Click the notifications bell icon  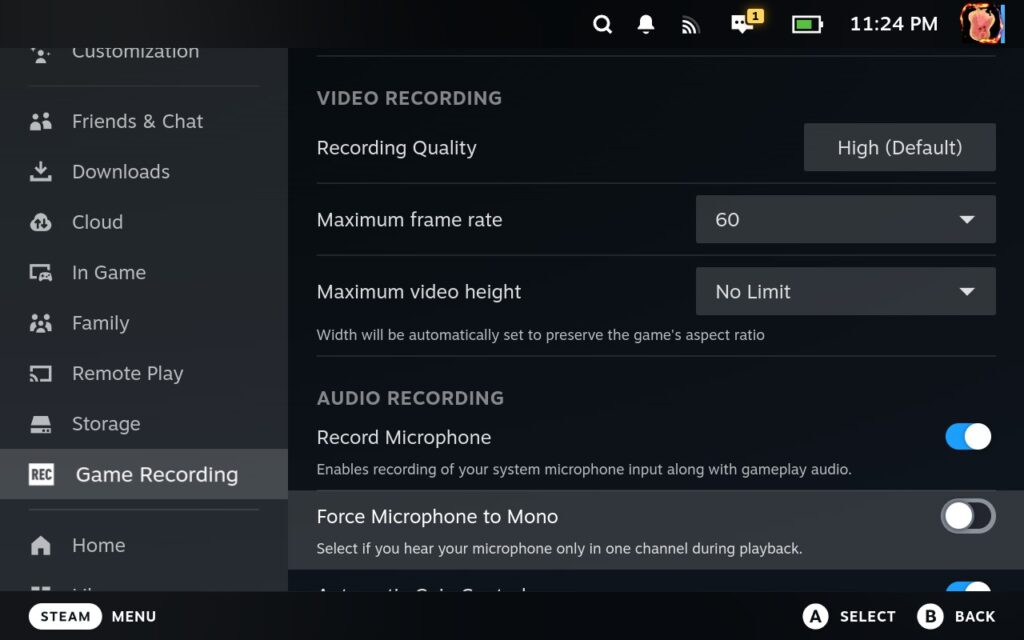[x=646, y=23]
